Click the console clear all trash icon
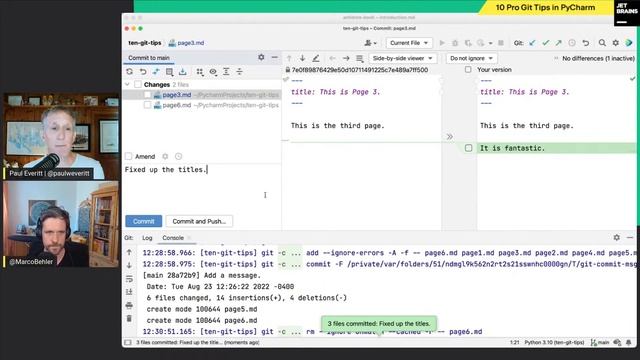 point(129,318)
